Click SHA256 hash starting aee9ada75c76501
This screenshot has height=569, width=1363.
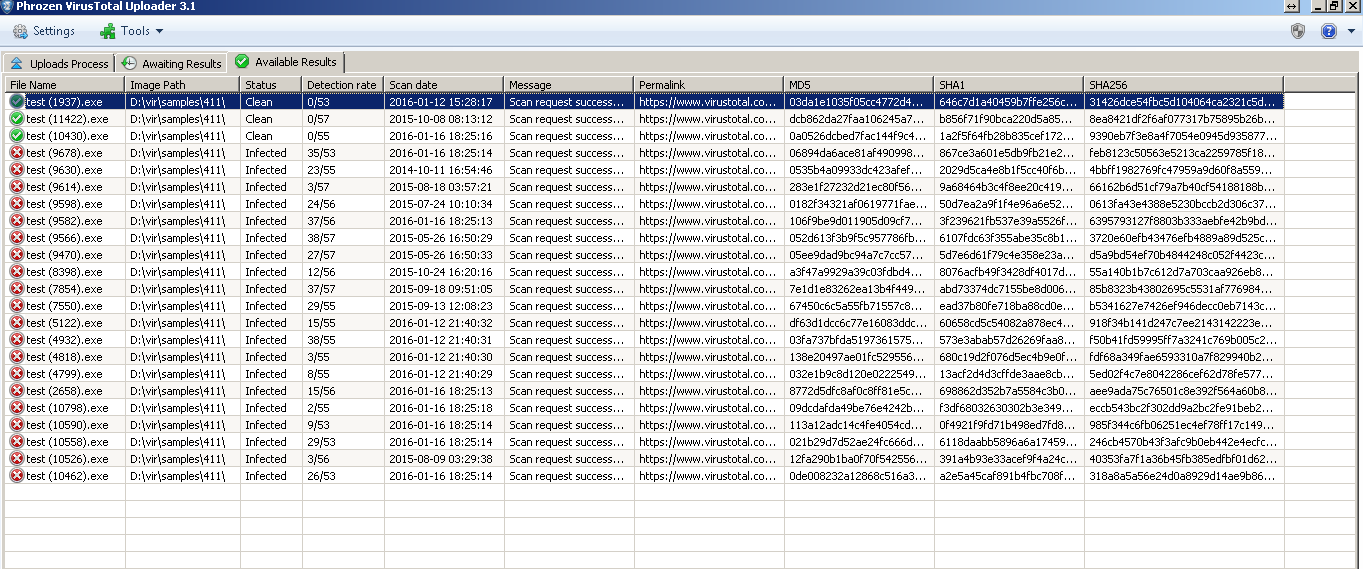point(1183,391)
